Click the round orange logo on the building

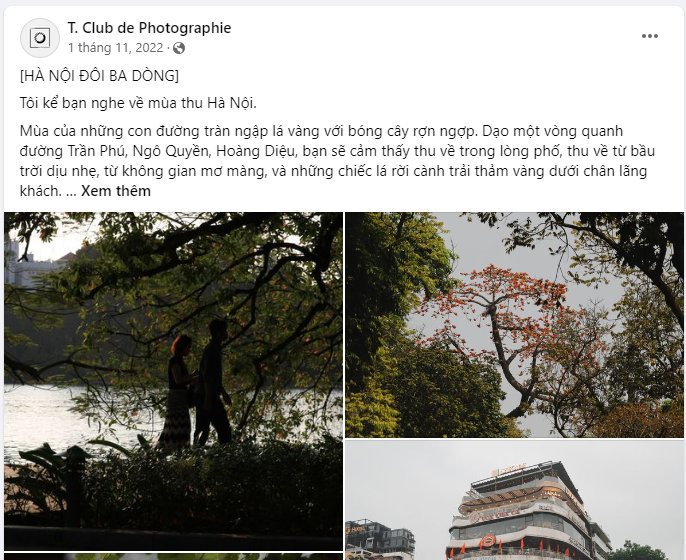487,541
